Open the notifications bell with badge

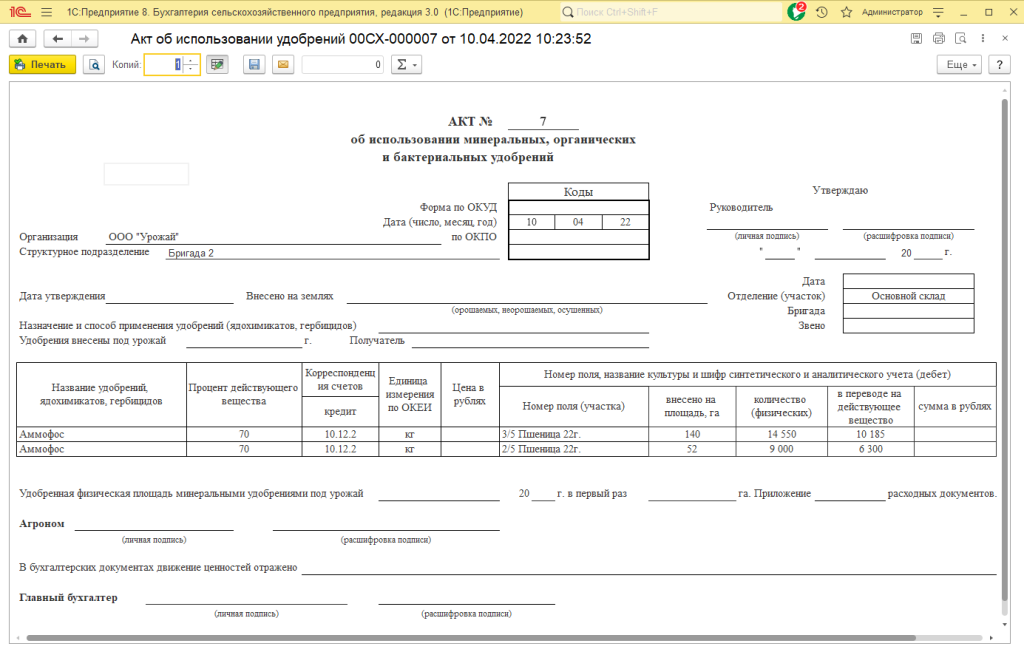[x=796, y=12]
